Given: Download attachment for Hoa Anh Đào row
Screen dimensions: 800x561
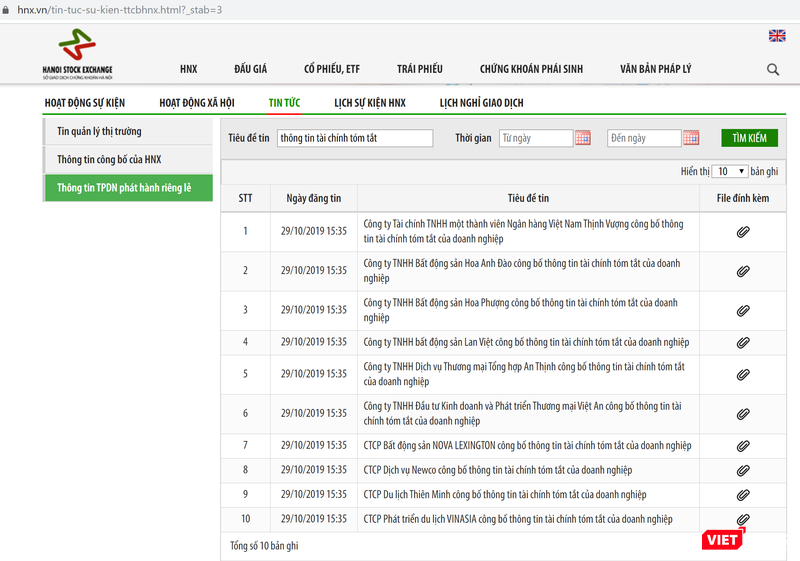Looking at the screenshot, I should (743, 271).
